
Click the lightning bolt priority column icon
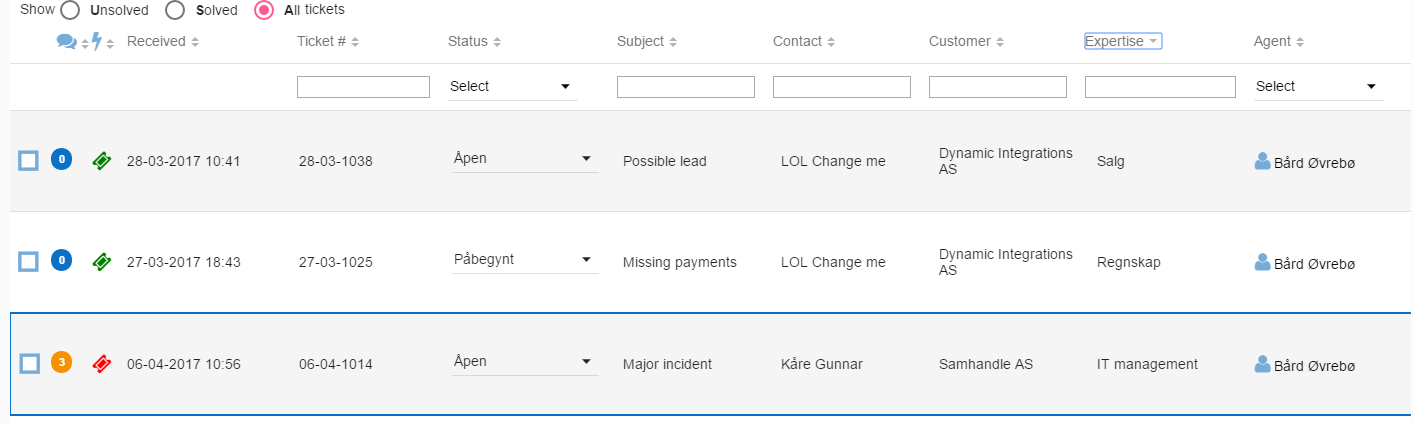click(97, 41)
